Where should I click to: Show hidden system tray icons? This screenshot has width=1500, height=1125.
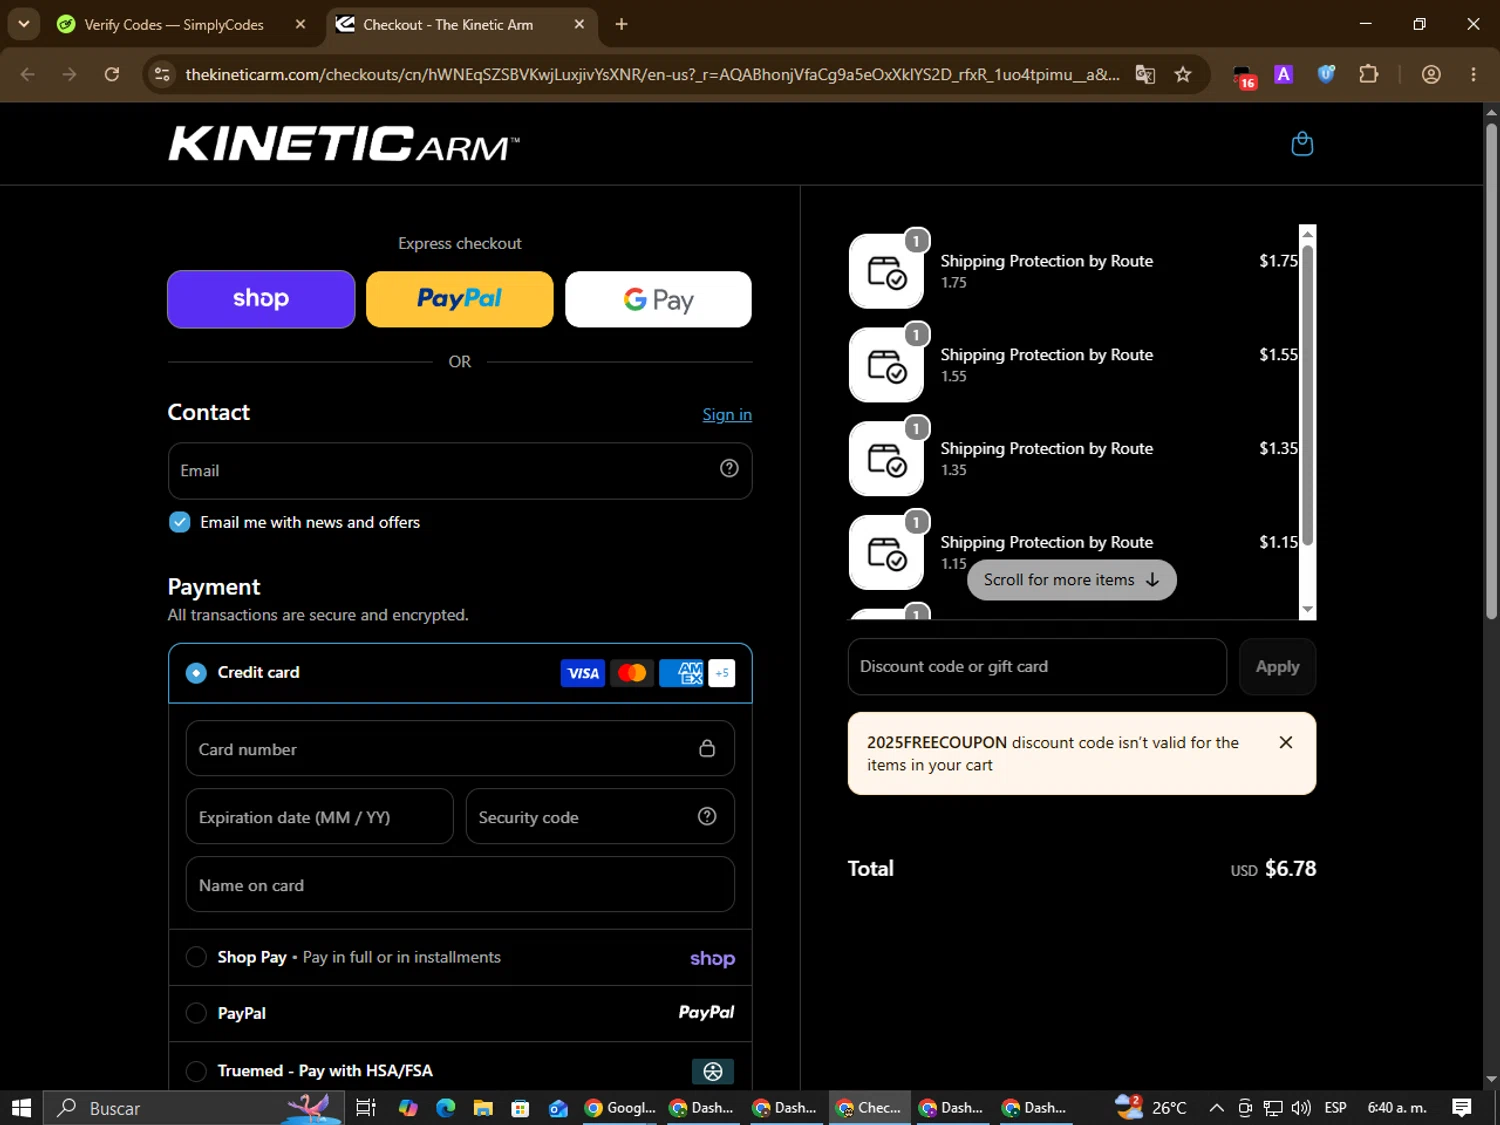[x=1216, y=1108]
